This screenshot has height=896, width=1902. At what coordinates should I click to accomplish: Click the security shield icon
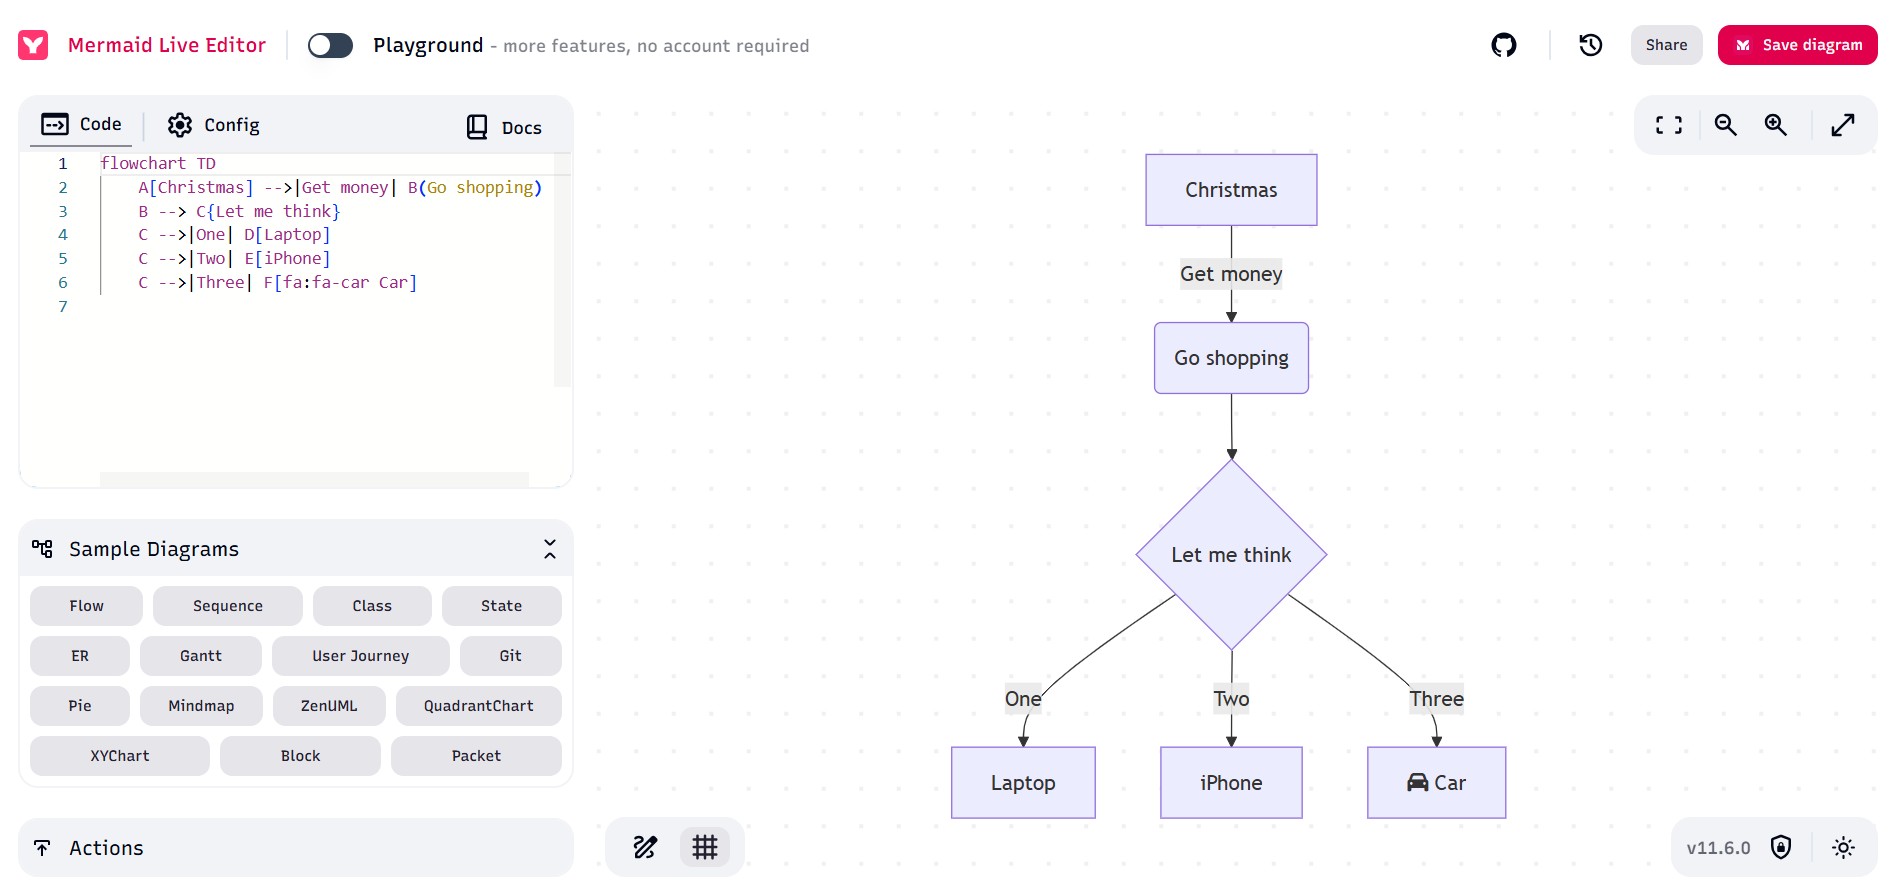(x=1781, y=848)
